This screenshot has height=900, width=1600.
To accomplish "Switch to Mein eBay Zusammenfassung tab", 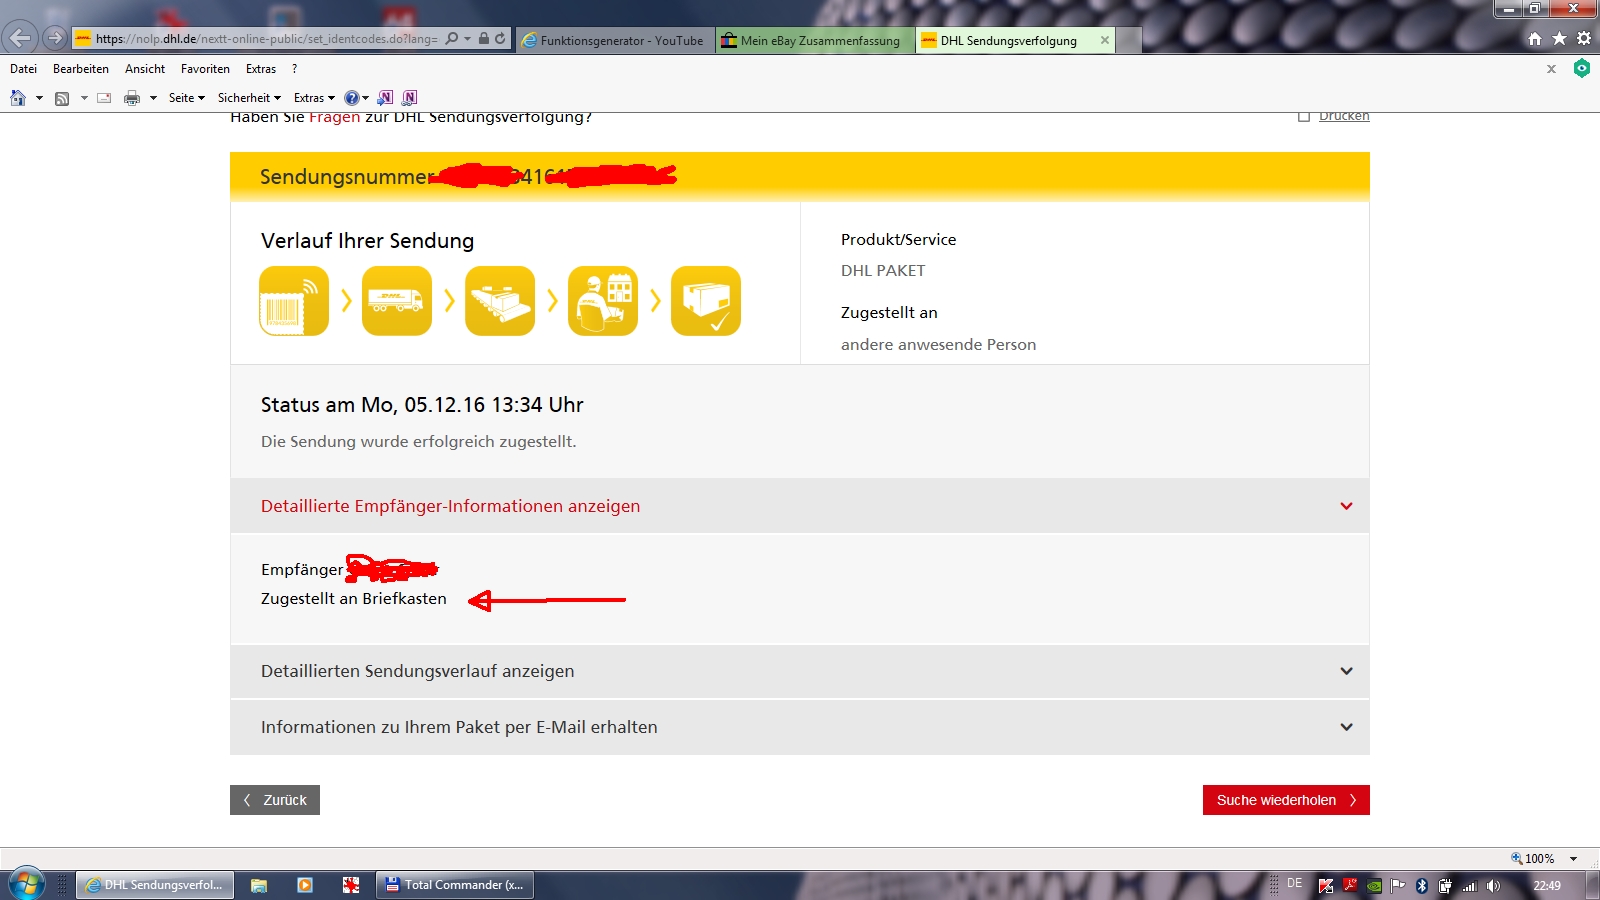I will (814, 41).
